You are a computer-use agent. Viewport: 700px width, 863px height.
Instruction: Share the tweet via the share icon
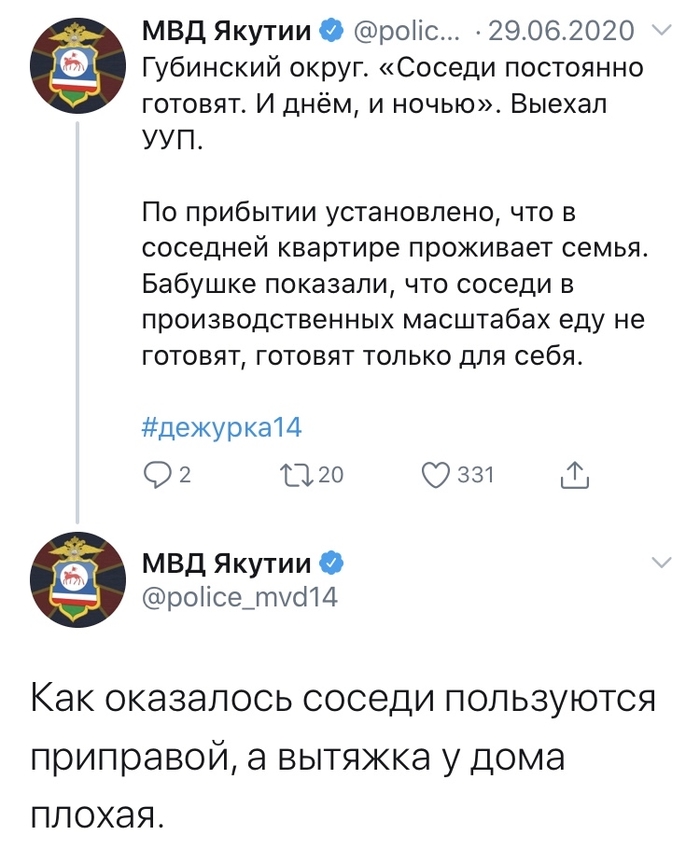click(575, 476)
